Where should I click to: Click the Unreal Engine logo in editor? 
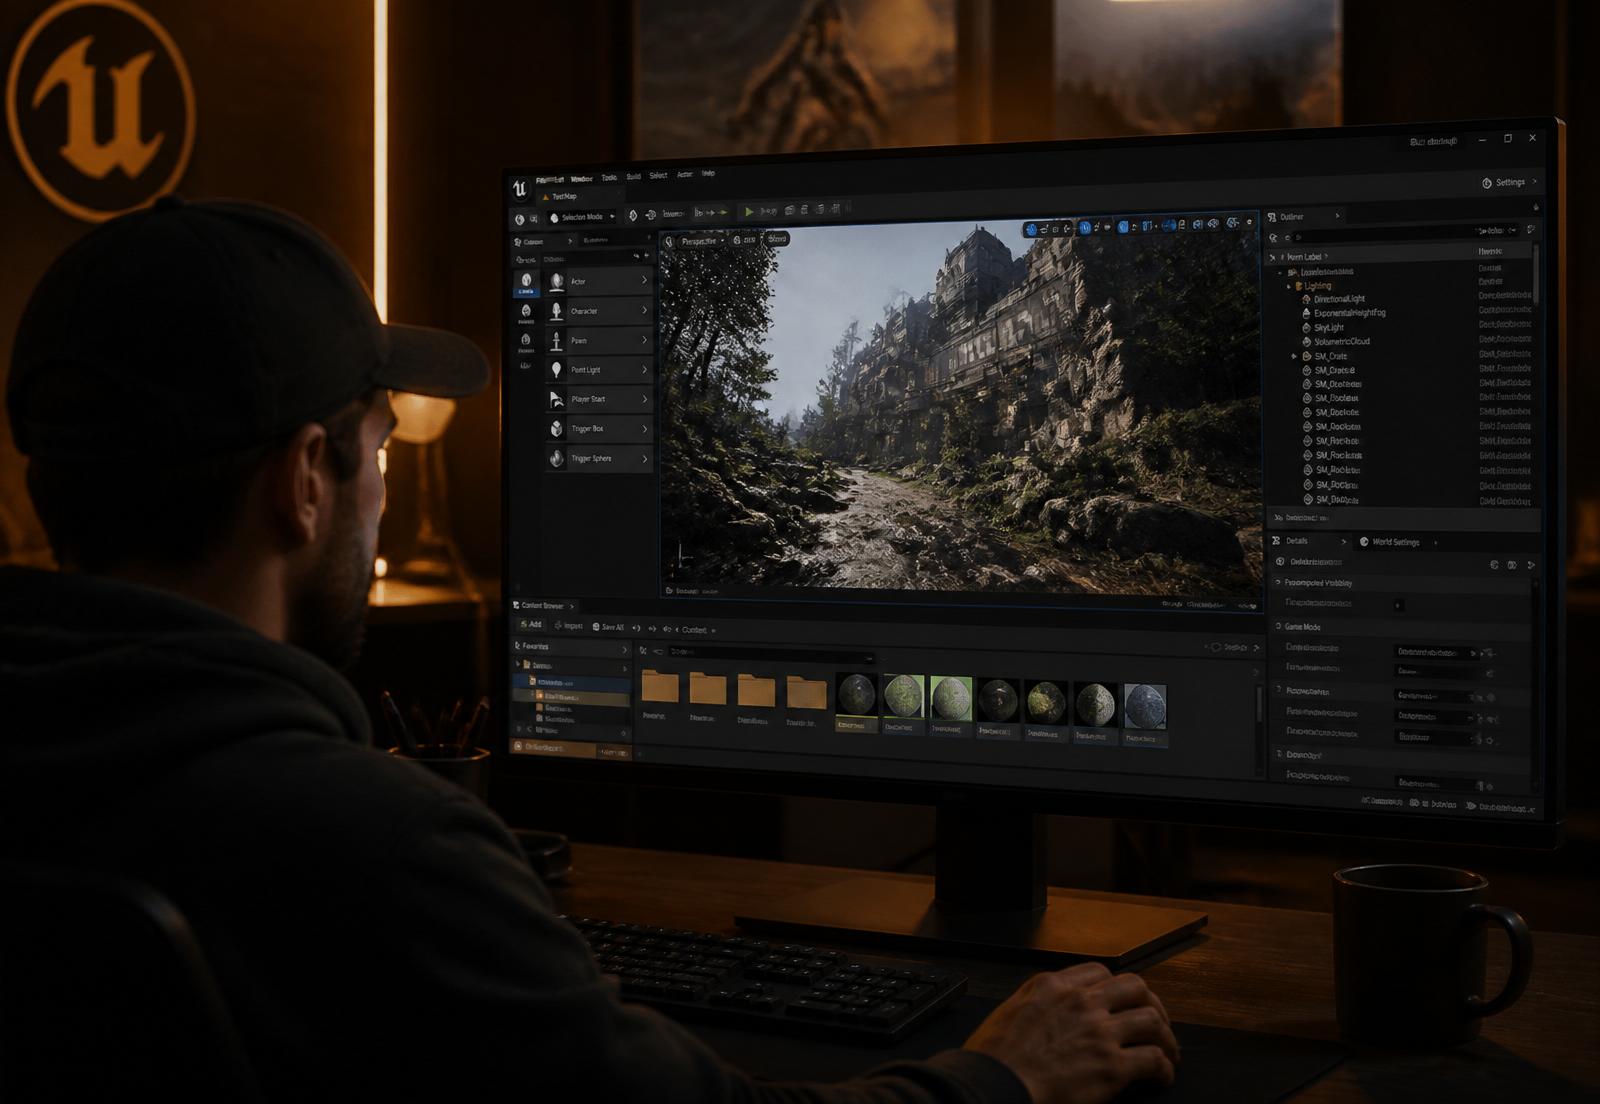(519, 187)
